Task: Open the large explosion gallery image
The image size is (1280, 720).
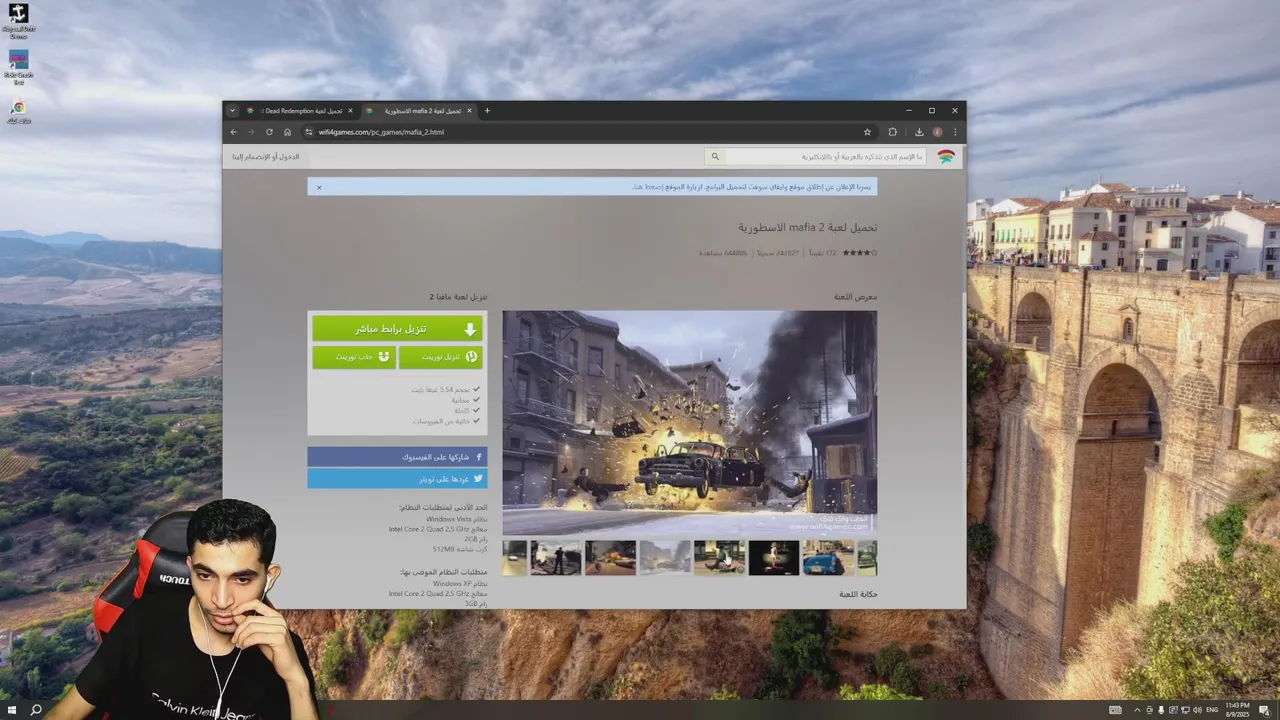Action: click(x=689, y=422)
